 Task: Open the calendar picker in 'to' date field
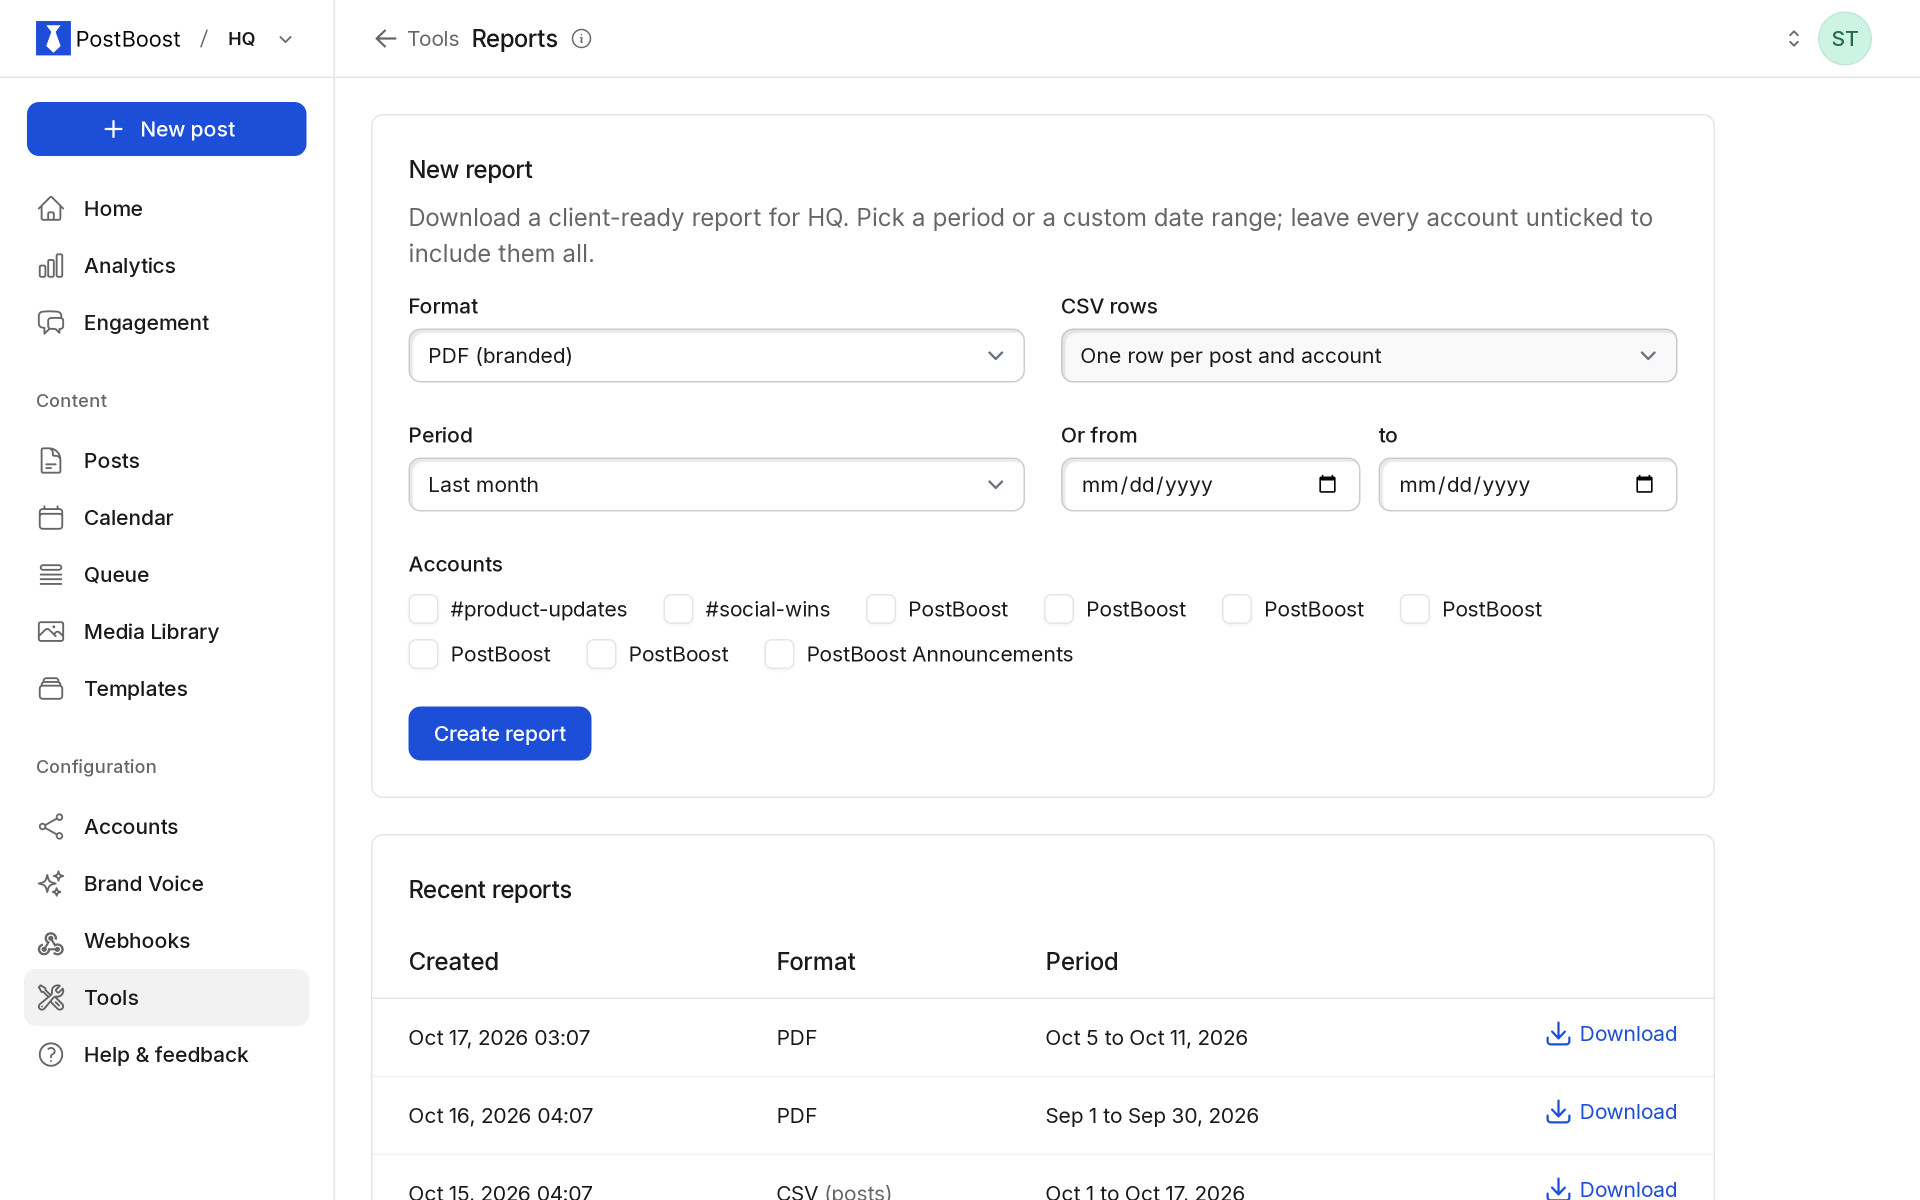coord(1644,484)
